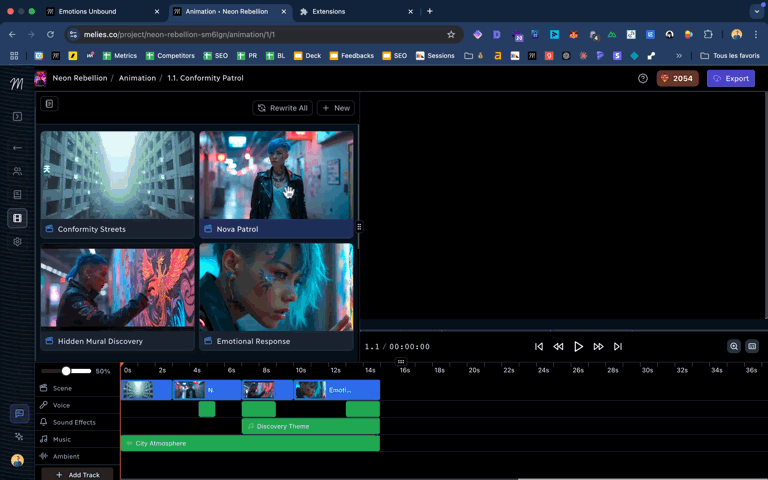Open the film strip animation sidebar icon
This screenshot has width=768, height=480.
click(x=17, y=218)
